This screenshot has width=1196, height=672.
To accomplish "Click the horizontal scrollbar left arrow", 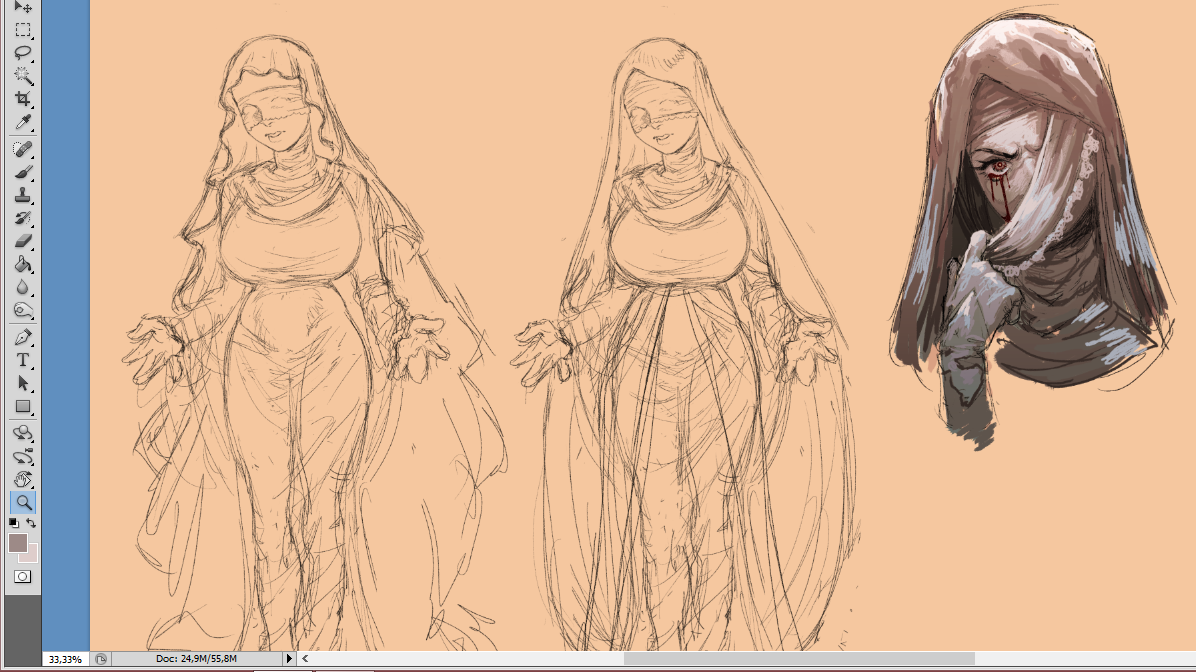I will pyautogui.click(x=305, y=658).
